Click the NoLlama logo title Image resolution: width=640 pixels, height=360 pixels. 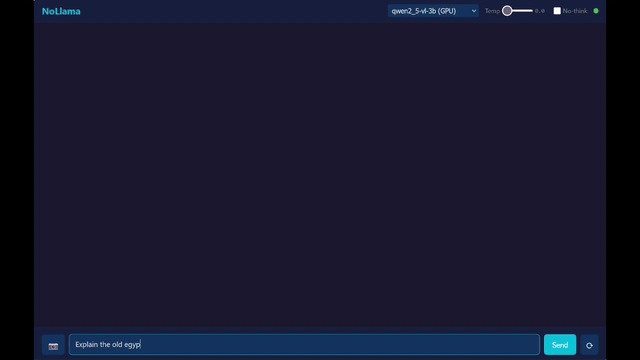tap(61, 11)
